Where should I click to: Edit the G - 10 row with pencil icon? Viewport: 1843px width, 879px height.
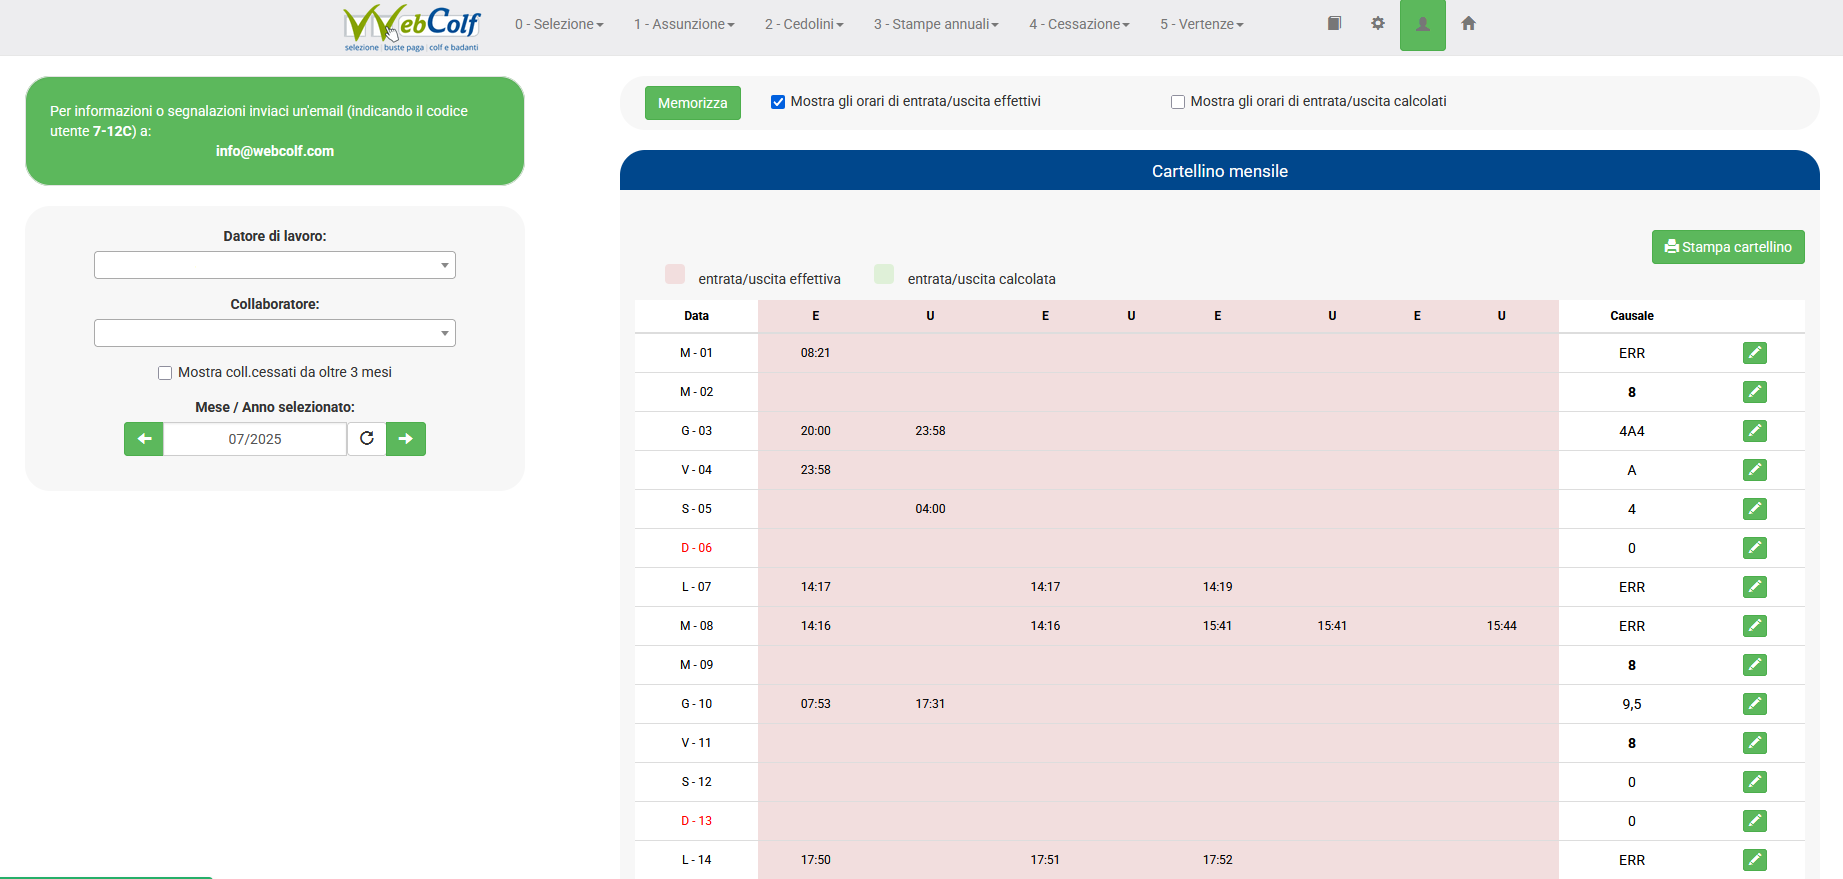tap(1754, 704)
